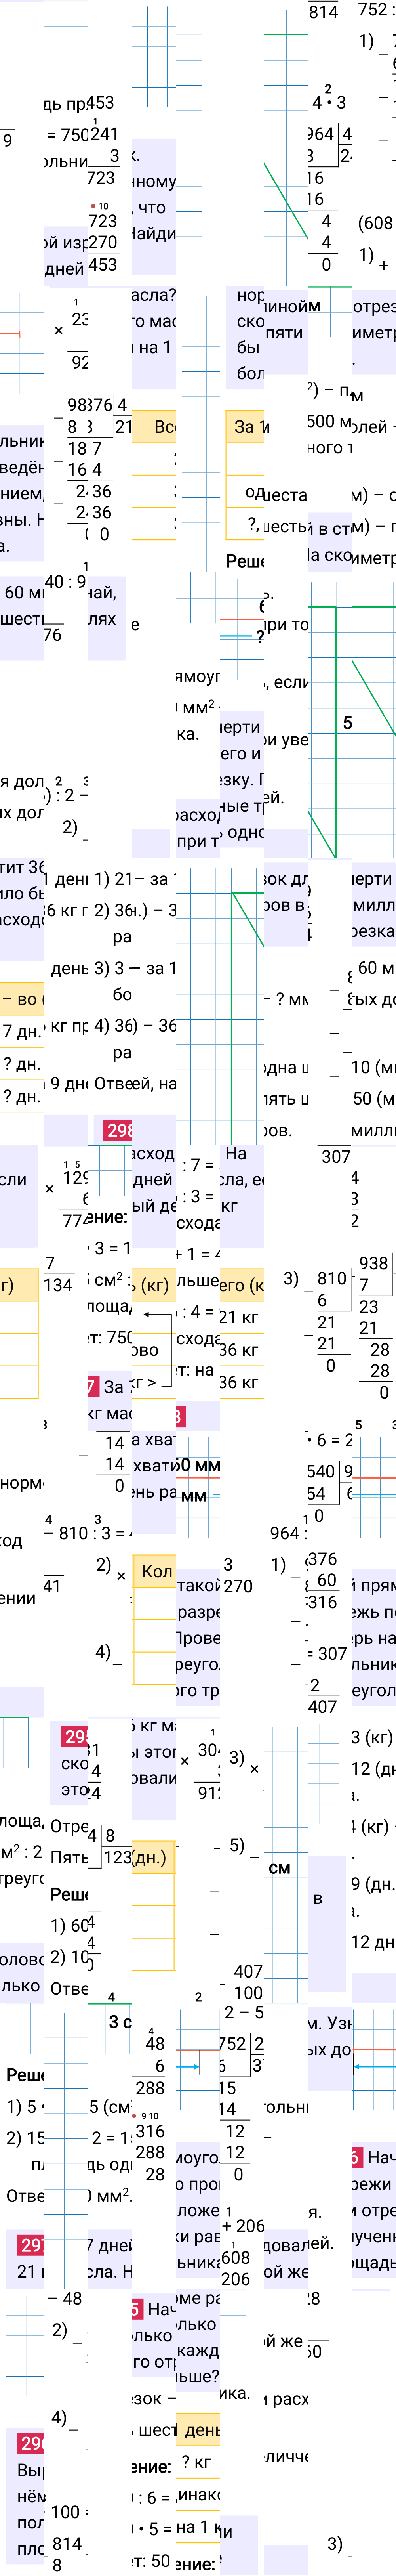Click the text "м. Узн"
The width and height of the screenshot is (396, 2576).
pyautogui.click(x=330, y=2023)
